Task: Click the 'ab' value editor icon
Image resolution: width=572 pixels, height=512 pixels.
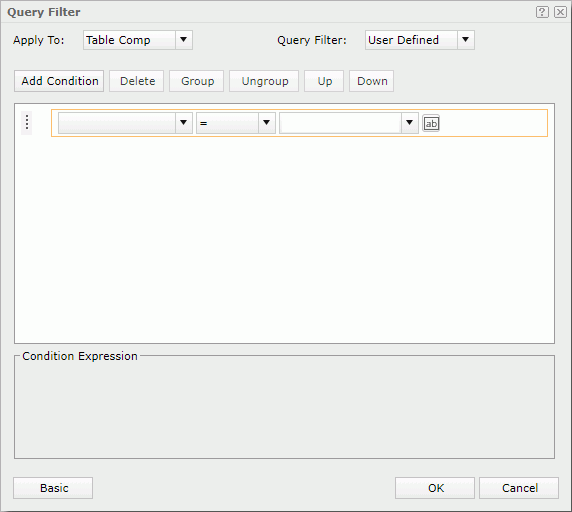Action: [431, 123]
